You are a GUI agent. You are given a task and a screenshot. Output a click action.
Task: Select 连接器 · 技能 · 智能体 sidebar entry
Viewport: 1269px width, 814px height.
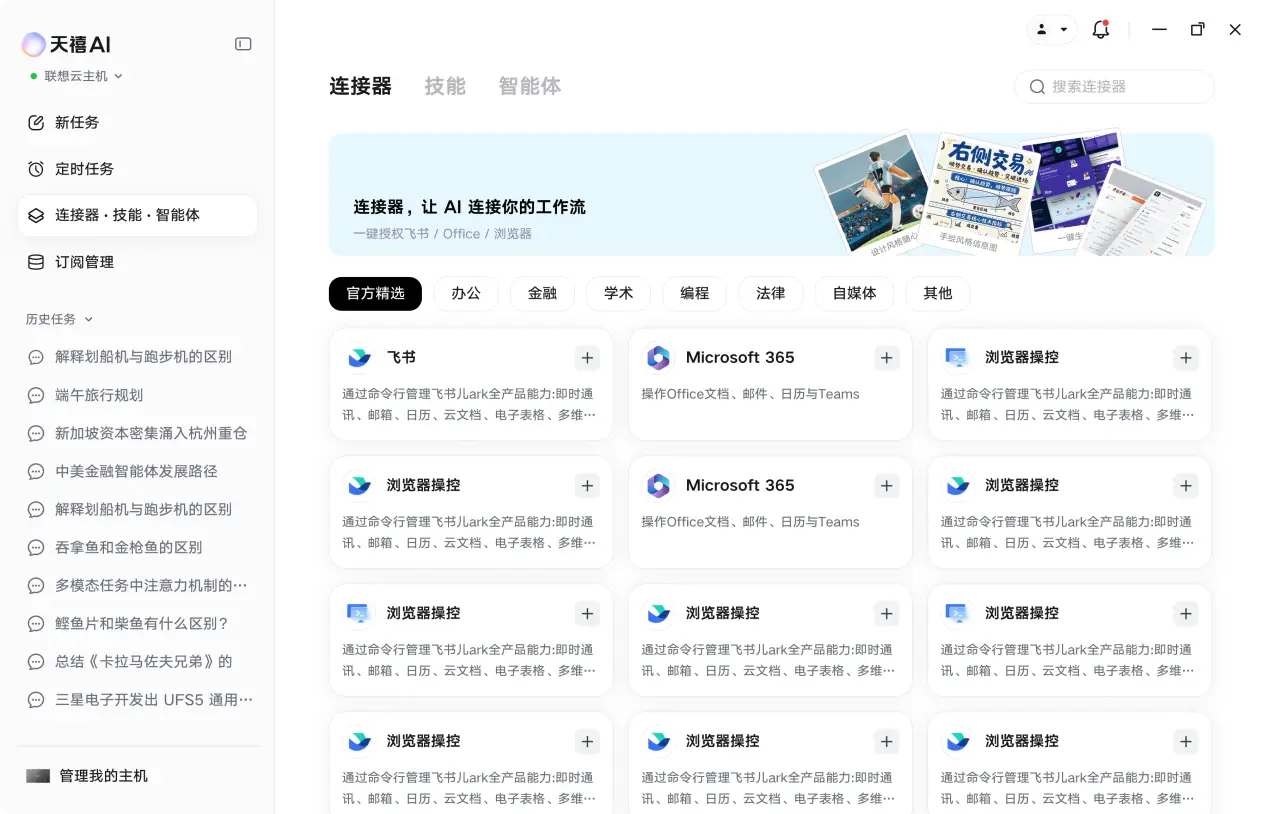pos(137,215)
